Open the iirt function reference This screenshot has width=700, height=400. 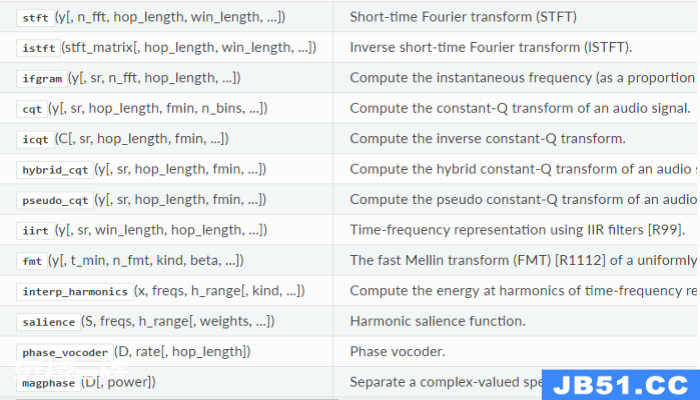pos(35,231)
